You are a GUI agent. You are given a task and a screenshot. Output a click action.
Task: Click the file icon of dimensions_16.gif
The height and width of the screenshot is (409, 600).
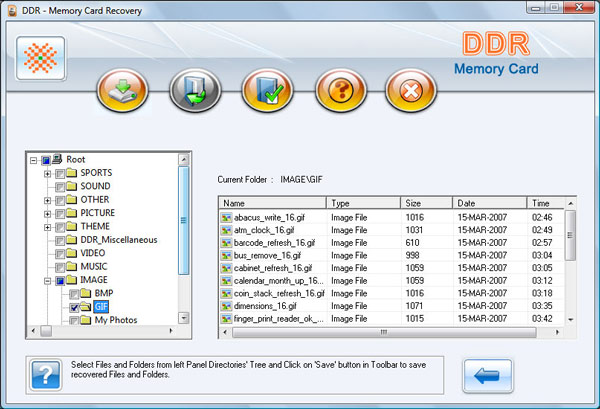point(226,306)
